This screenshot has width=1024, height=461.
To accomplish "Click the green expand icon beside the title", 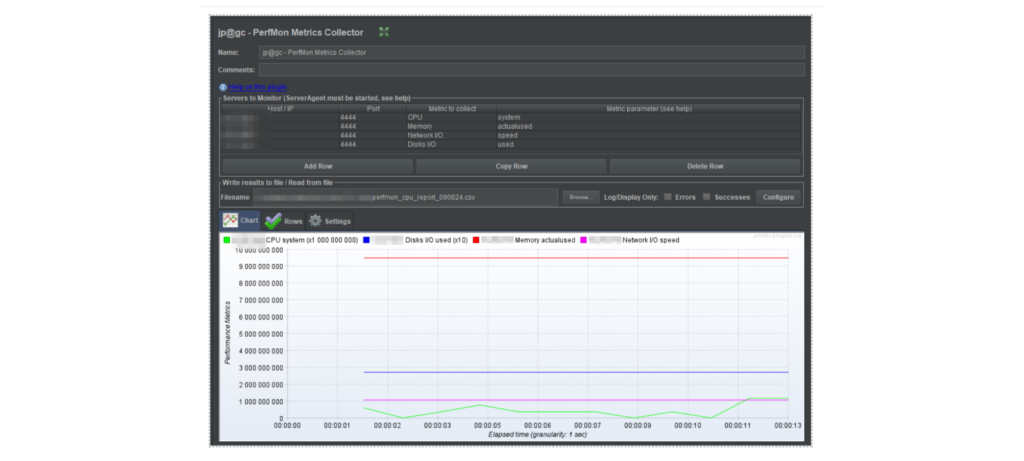I will coord(384,32).
